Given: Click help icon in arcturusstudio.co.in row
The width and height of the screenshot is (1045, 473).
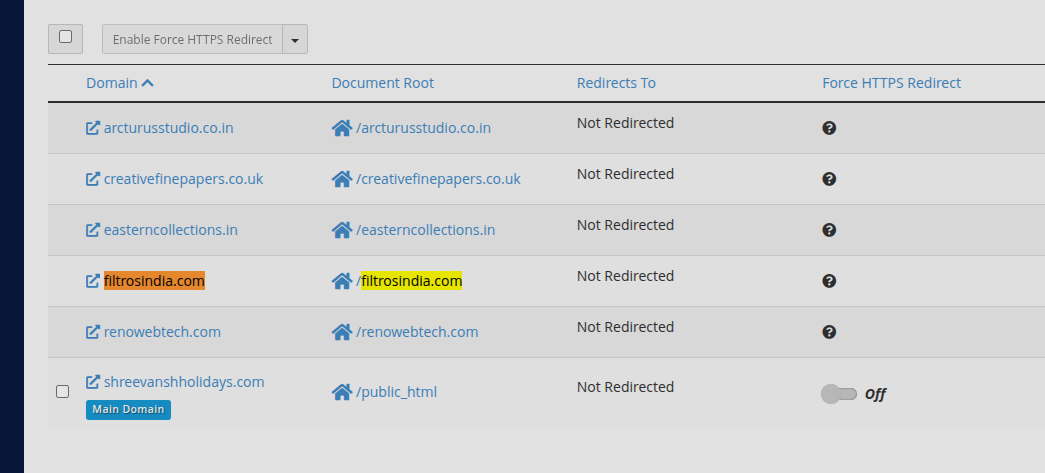Looking at the screenshot, I should (x=829, y=128).
